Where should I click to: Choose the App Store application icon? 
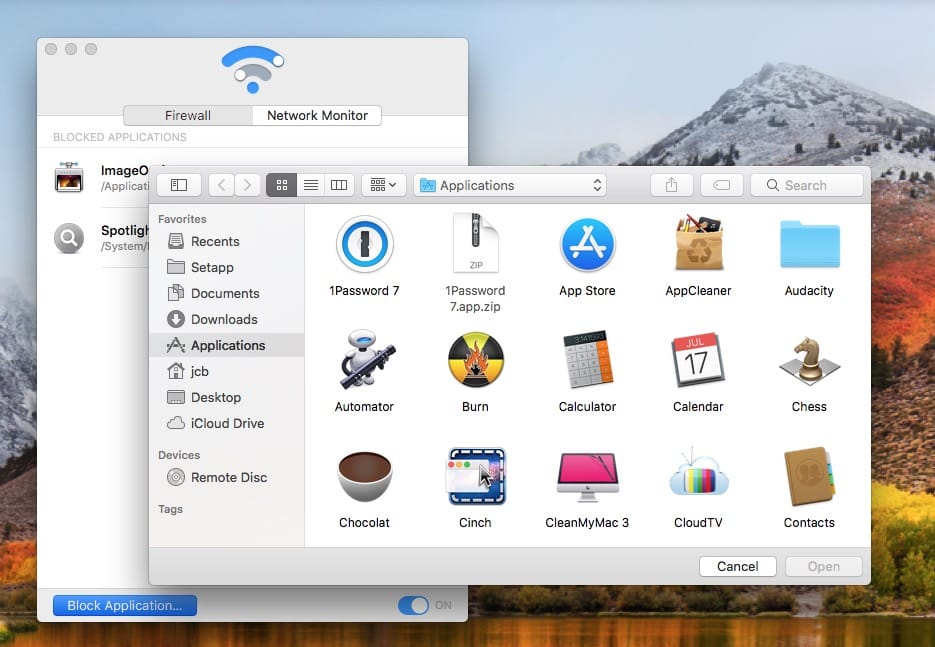(587, 244)
